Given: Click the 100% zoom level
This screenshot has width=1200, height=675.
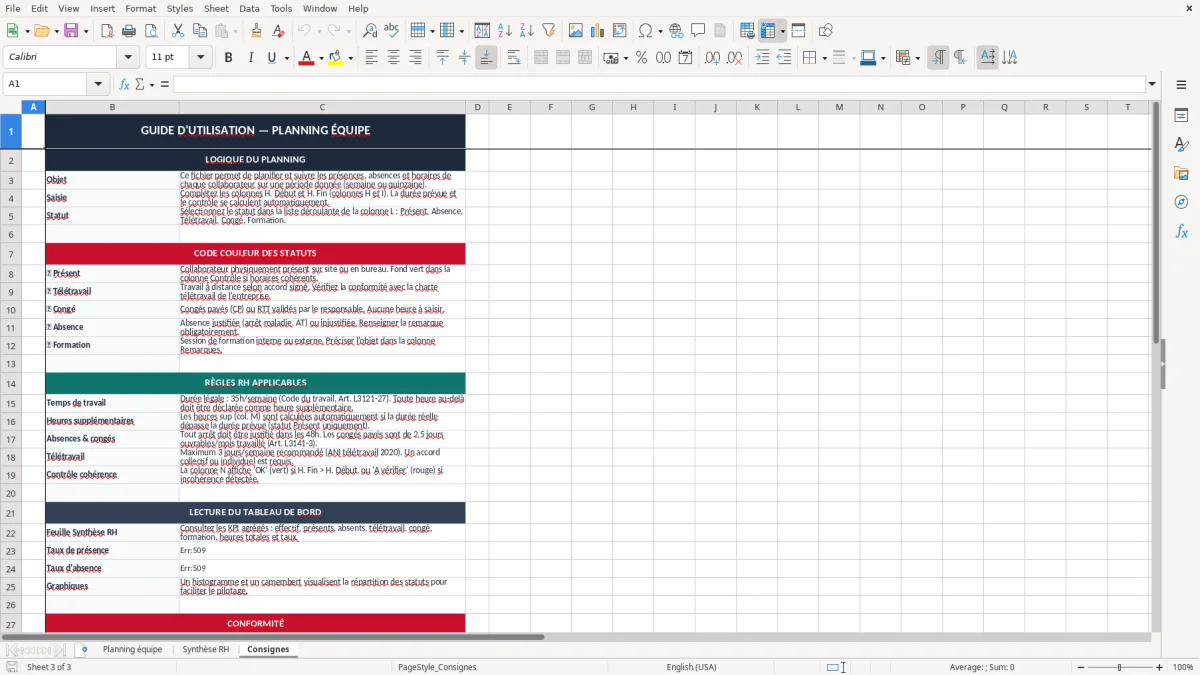Looking at the screenshot, I should point(1183,667).
